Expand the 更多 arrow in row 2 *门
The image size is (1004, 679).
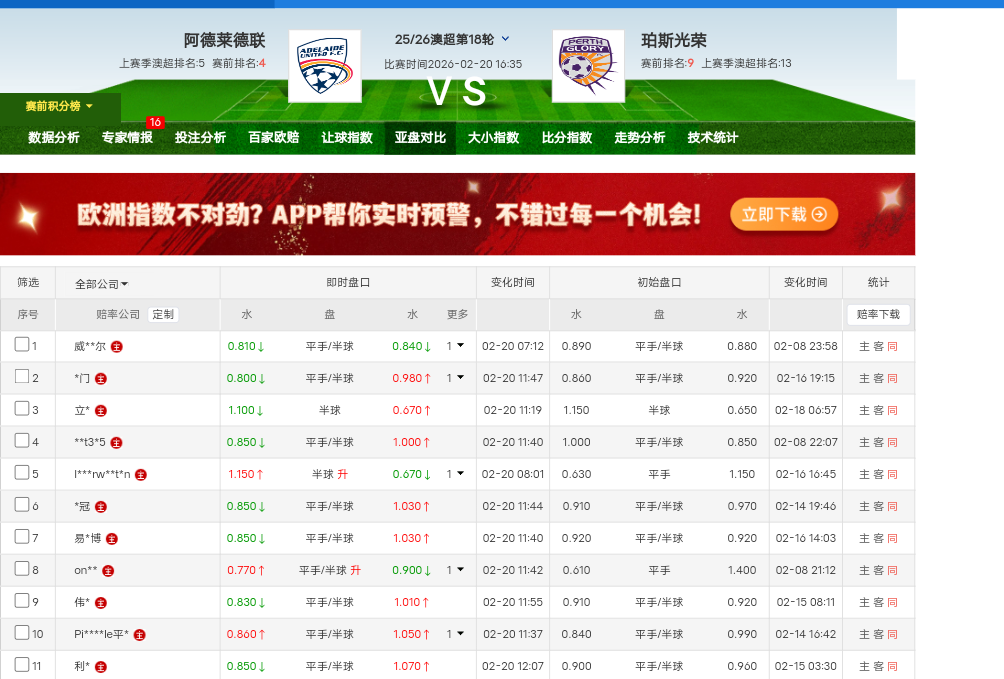tap(460, 378)
